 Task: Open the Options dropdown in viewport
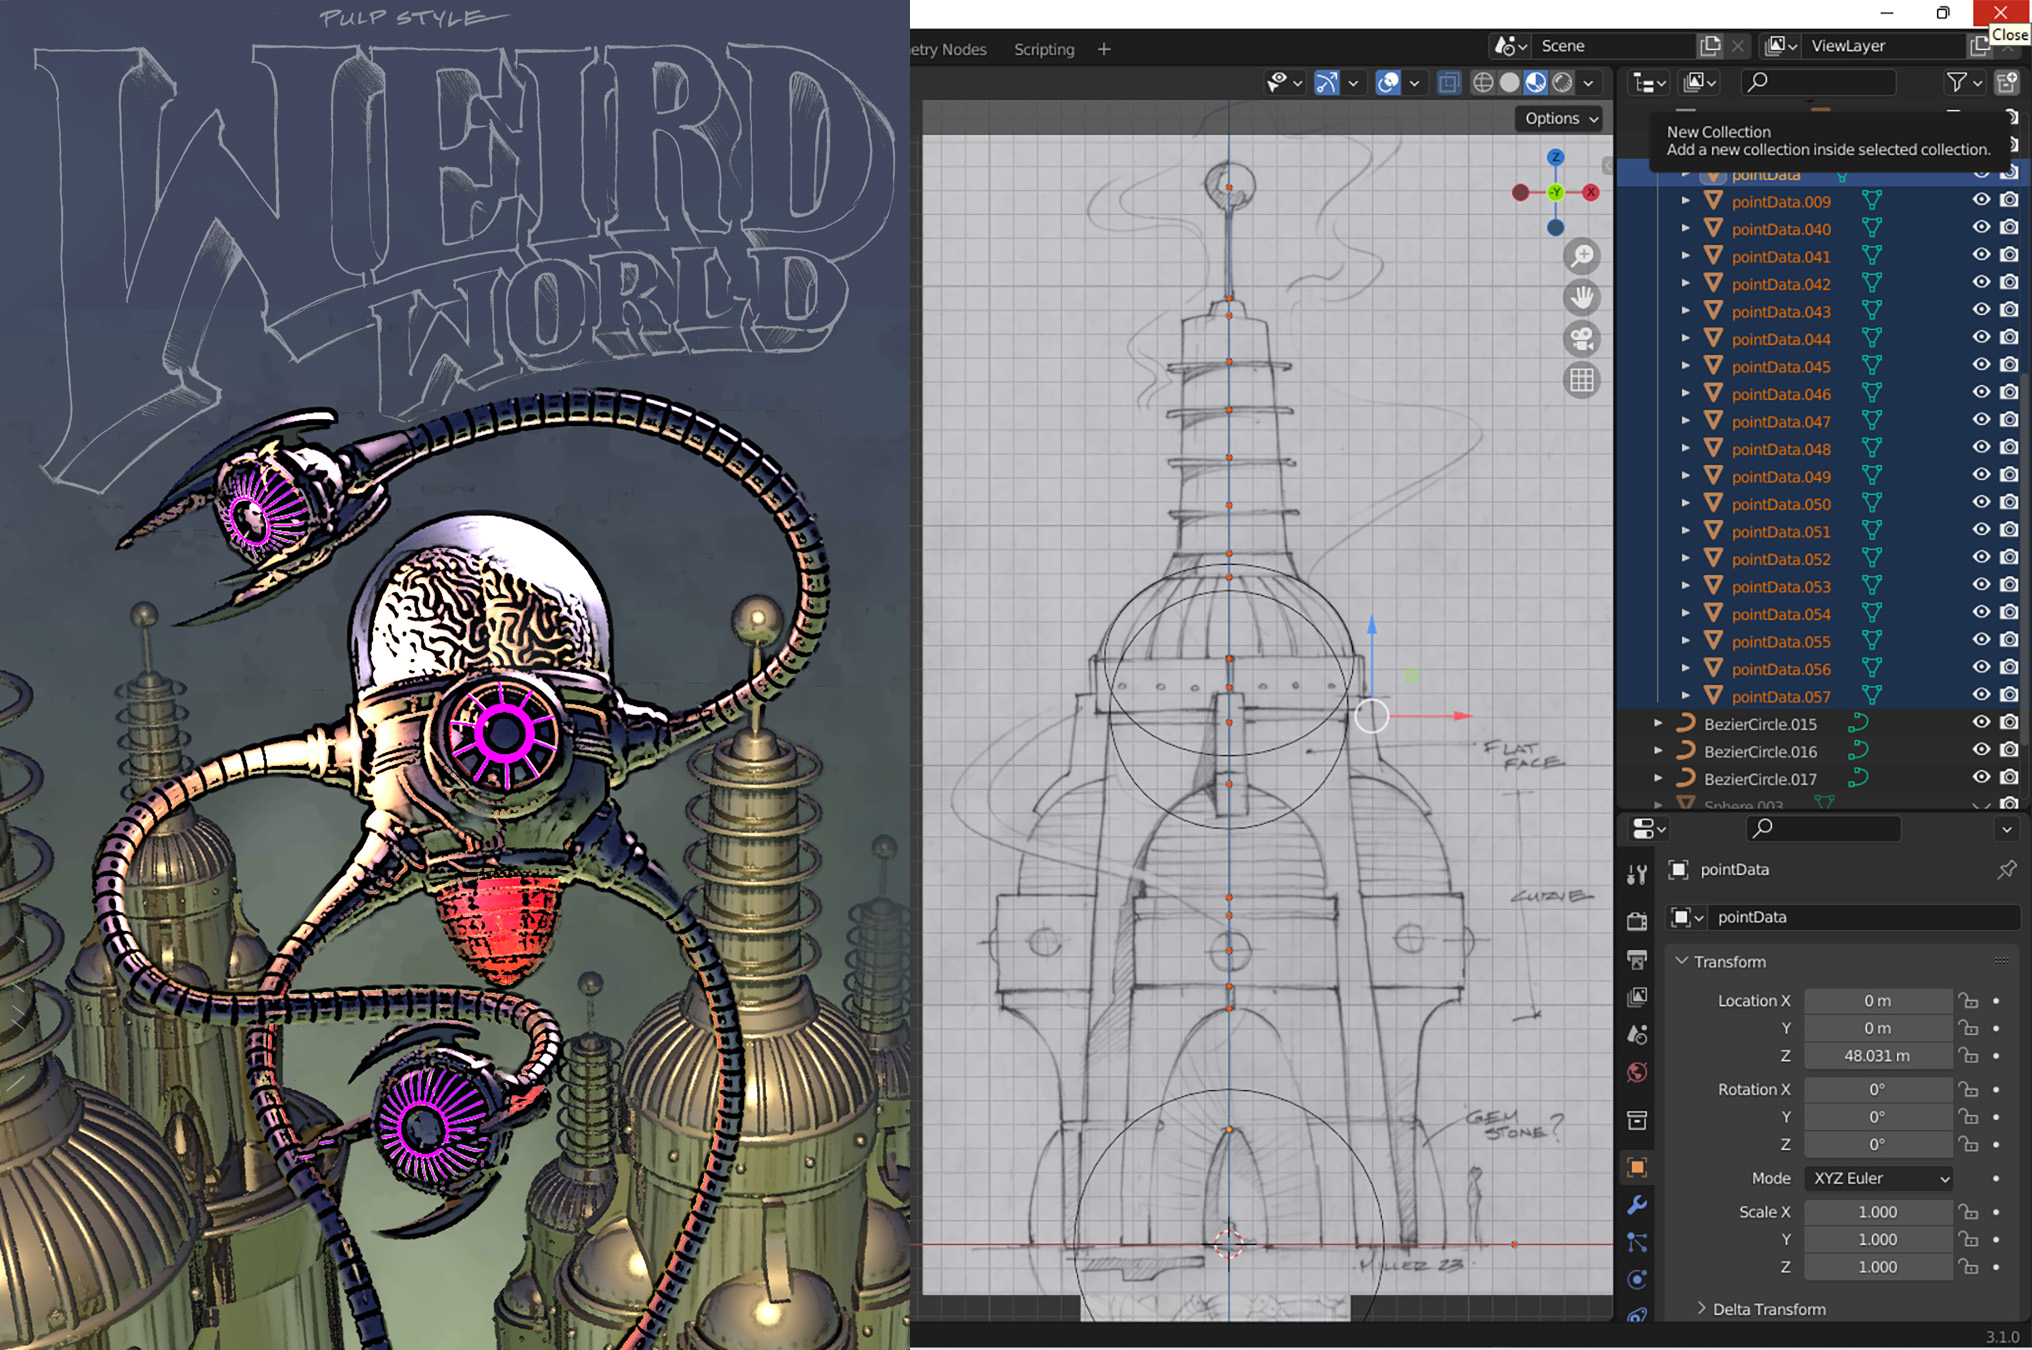(1561, 118)
